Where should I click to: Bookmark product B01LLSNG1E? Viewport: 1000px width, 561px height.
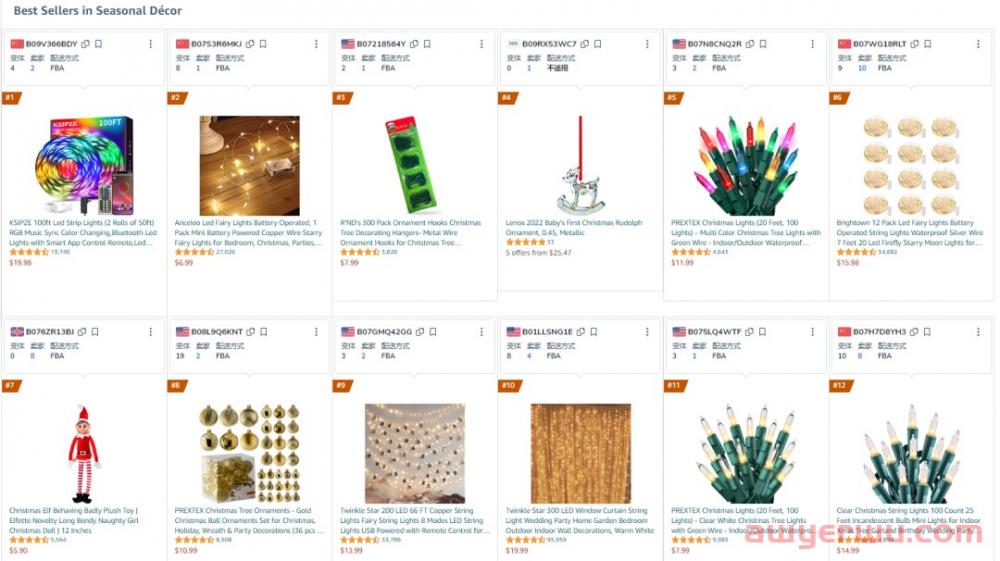click(594, 332)
